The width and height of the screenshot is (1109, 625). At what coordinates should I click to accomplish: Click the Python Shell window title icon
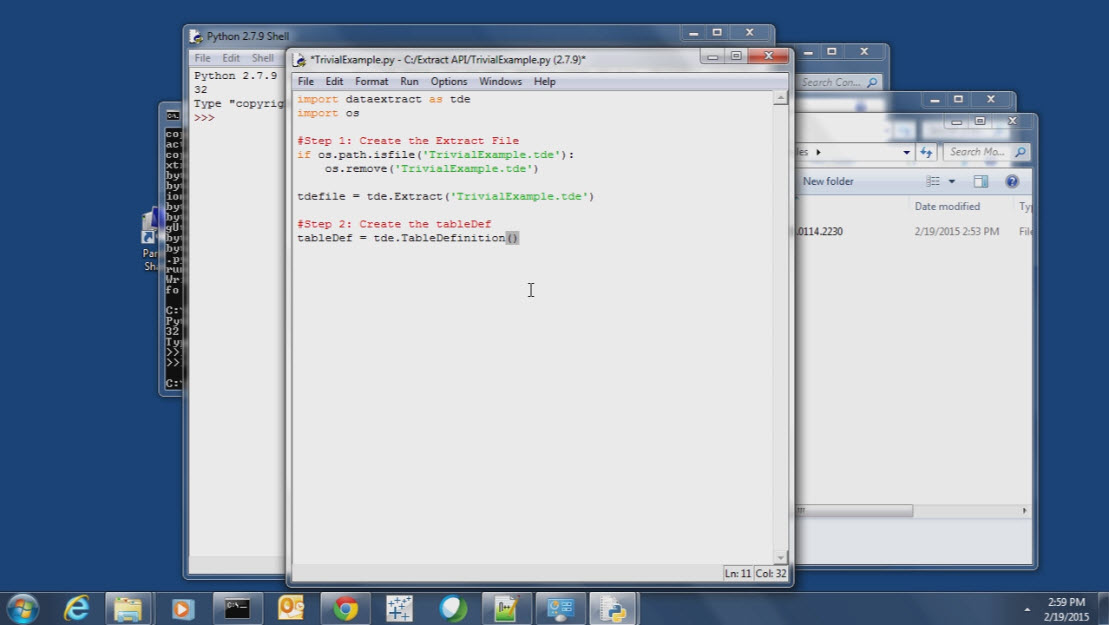pyautogui.click(x=196, y=36)
